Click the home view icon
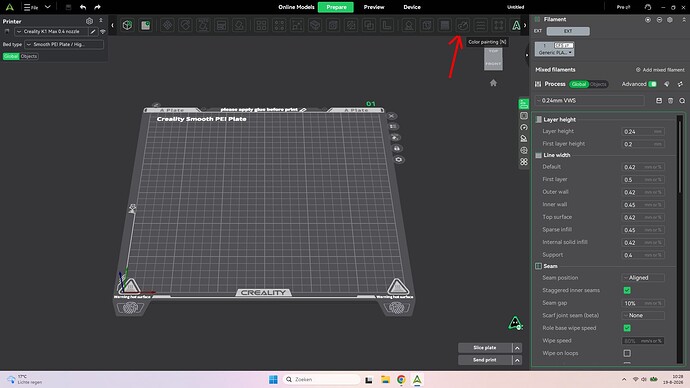 pos(493,83)
